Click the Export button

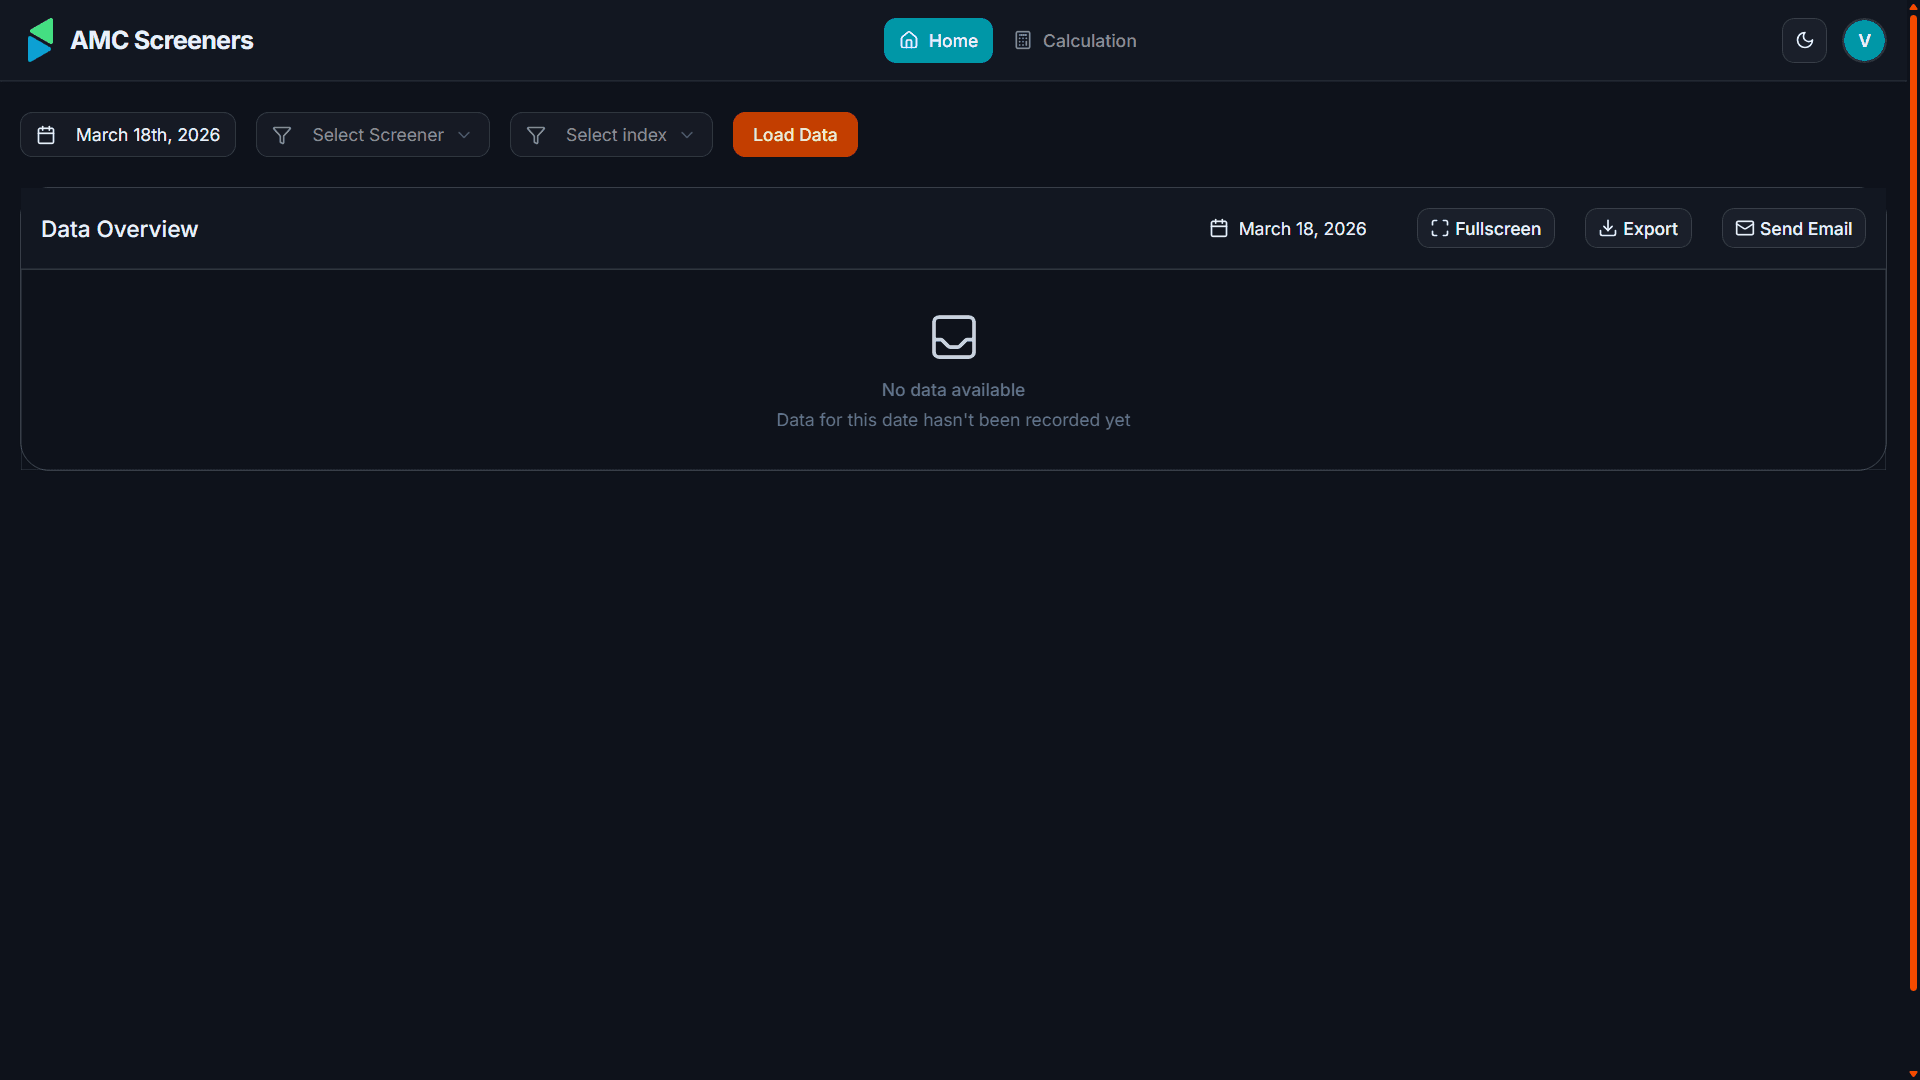(x=1638, y=229)
